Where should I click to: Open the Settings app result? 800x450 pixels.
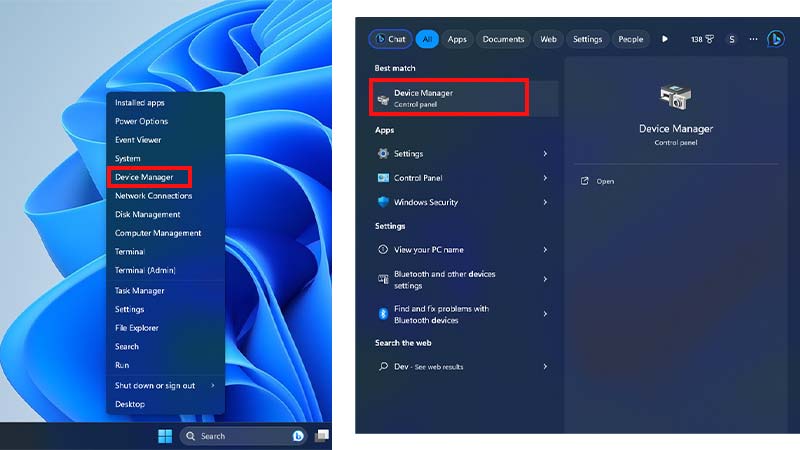click(x=463, y=154)
